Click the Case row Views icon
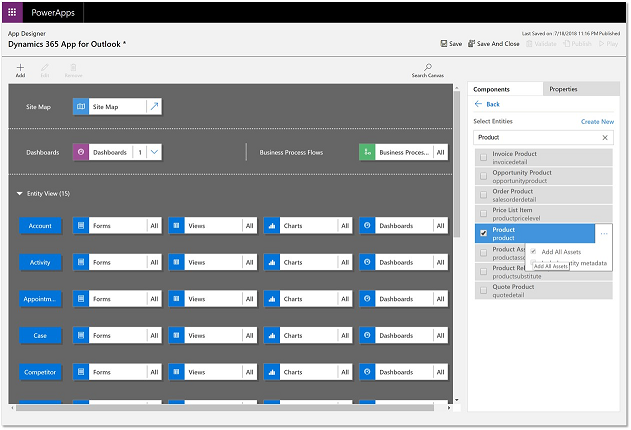 pos(176,335)
